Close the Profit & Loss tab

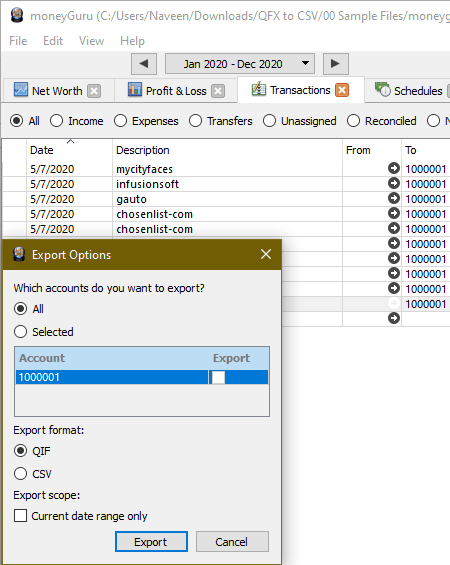pos(218,91)
